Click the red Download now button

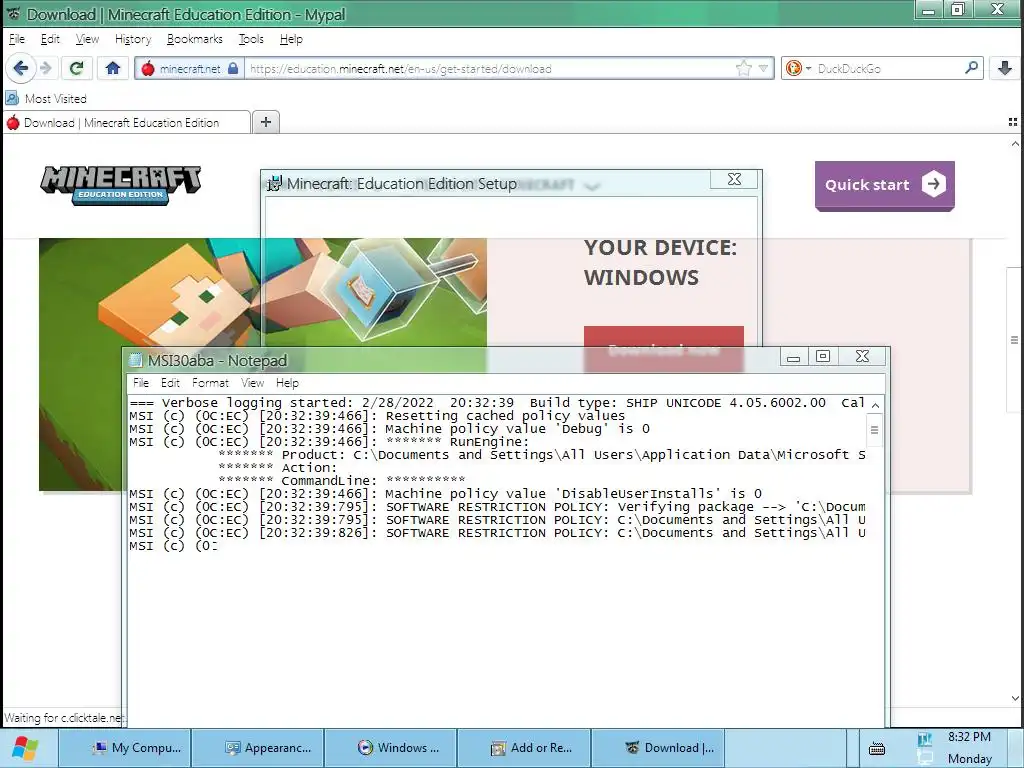coord(664,349)
